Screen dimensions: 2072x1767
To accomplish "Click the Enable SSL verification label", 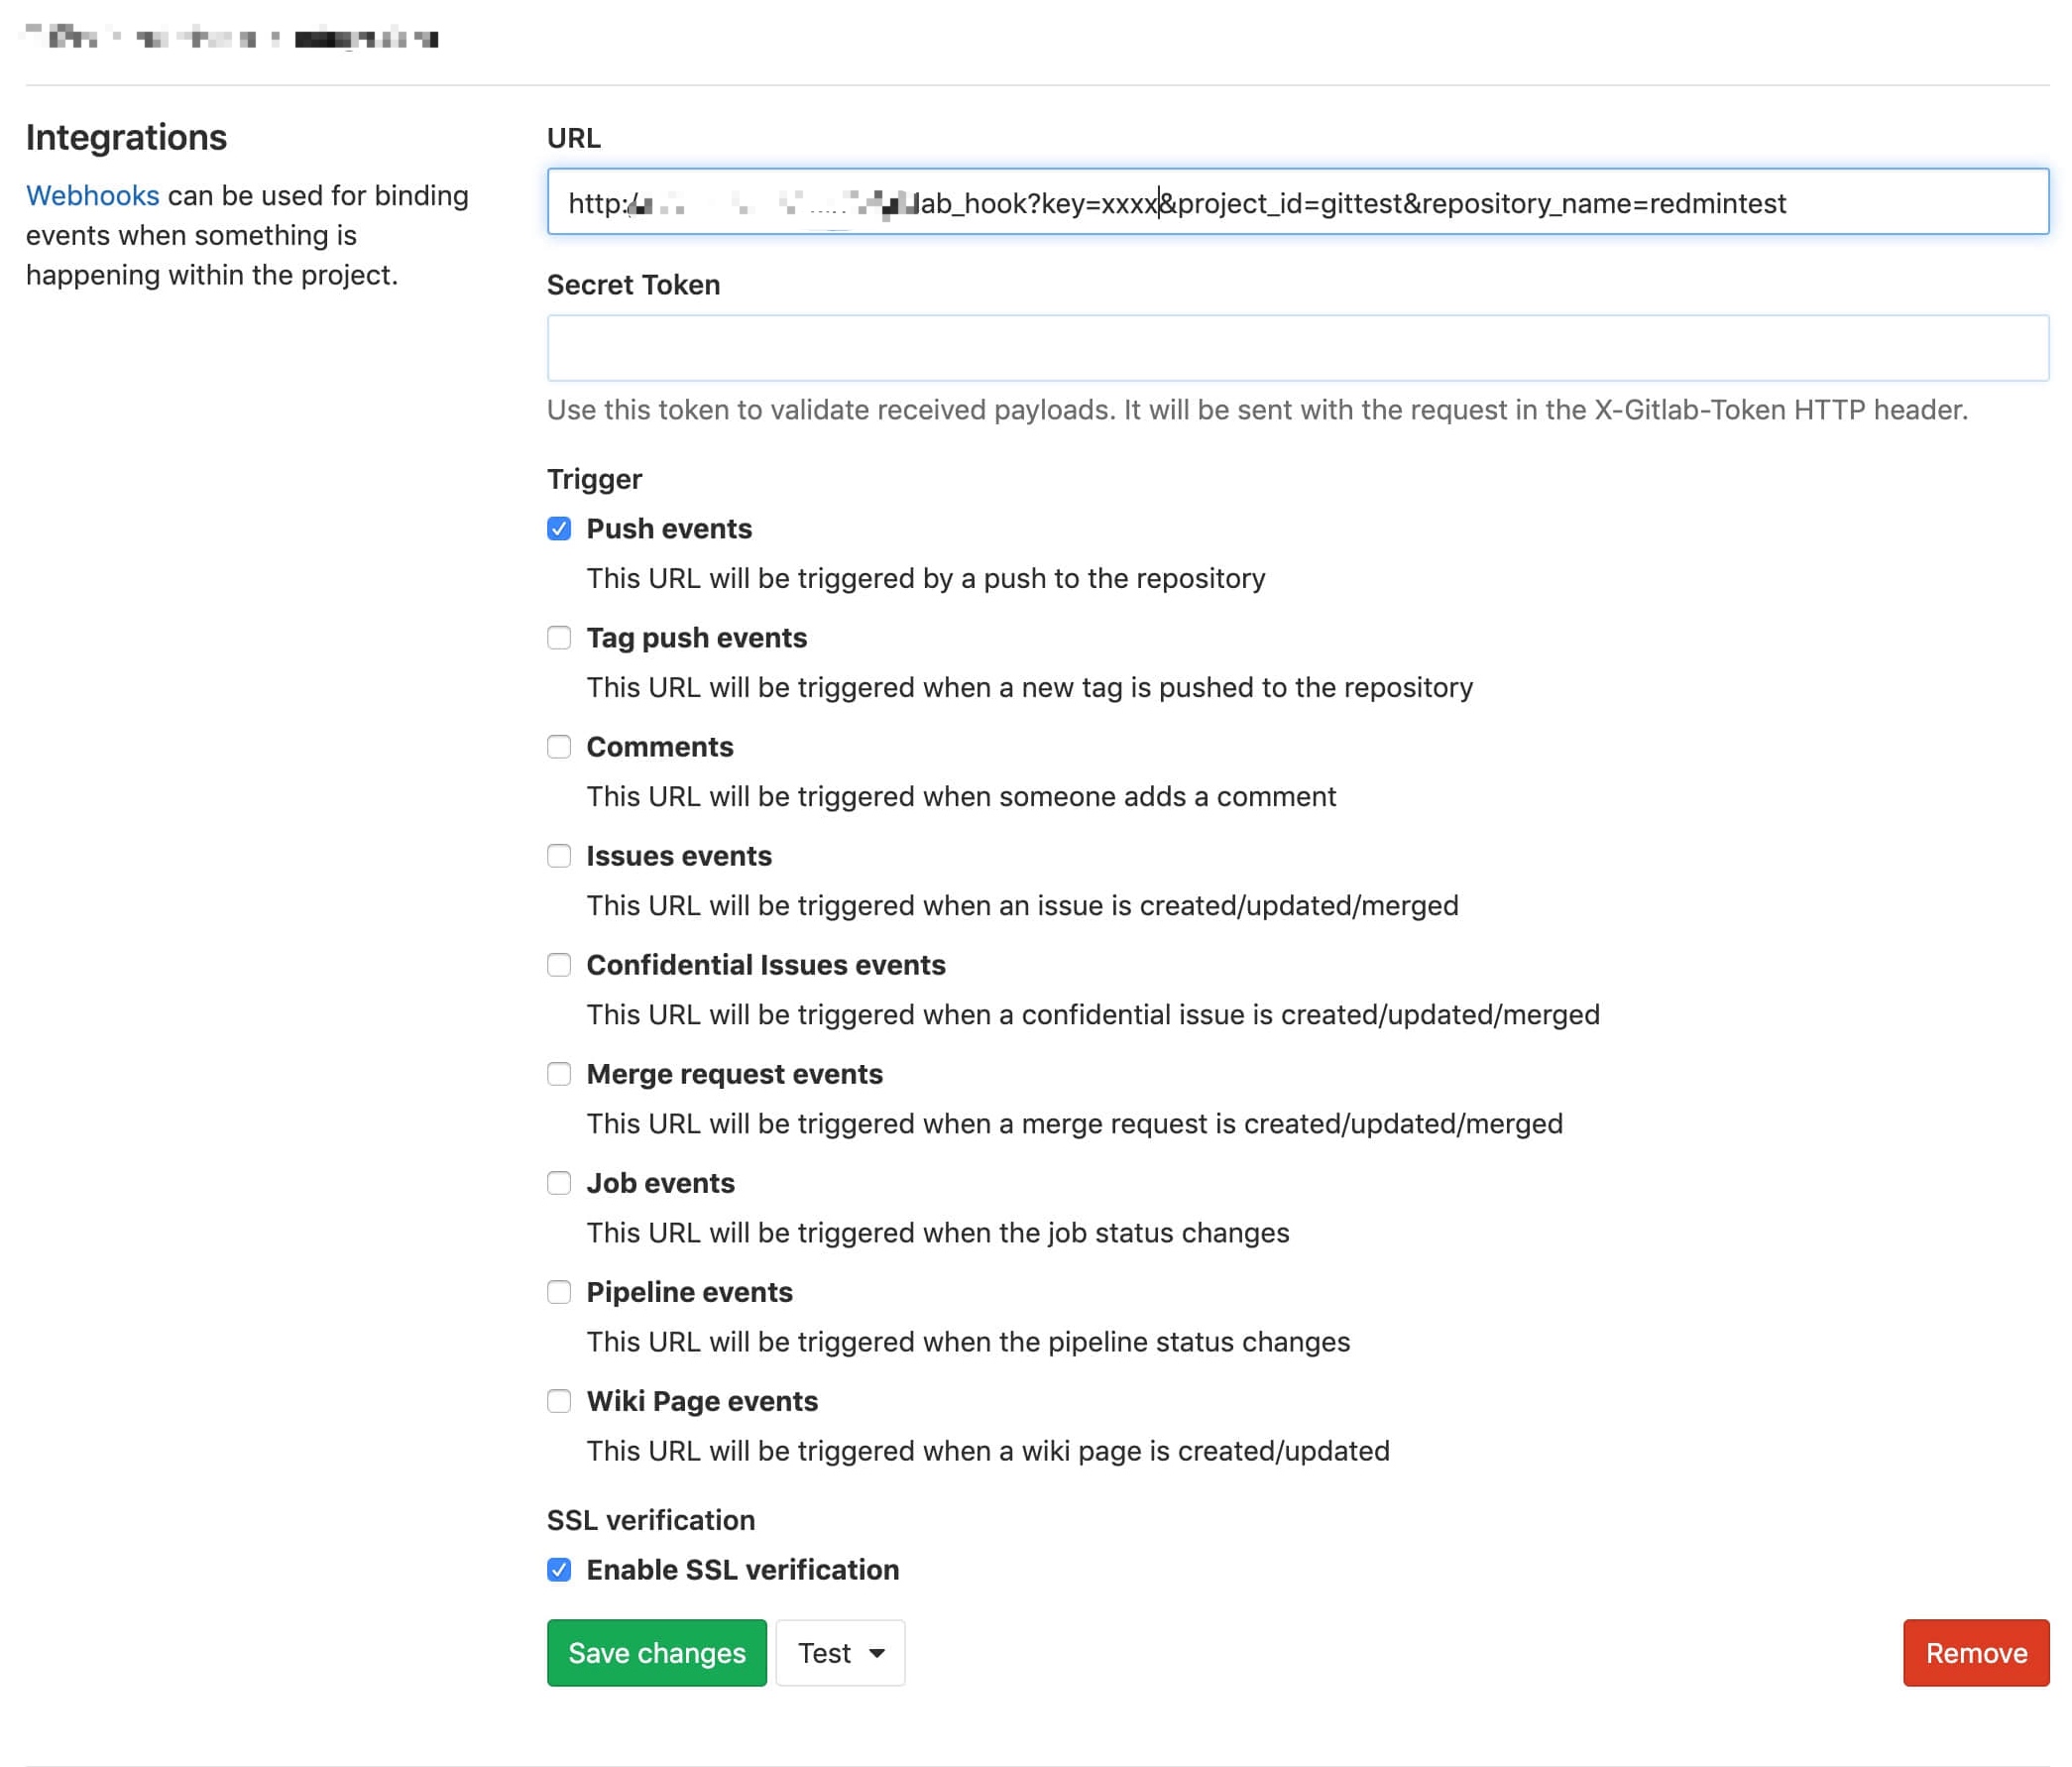I will (x=742, y=1569).
